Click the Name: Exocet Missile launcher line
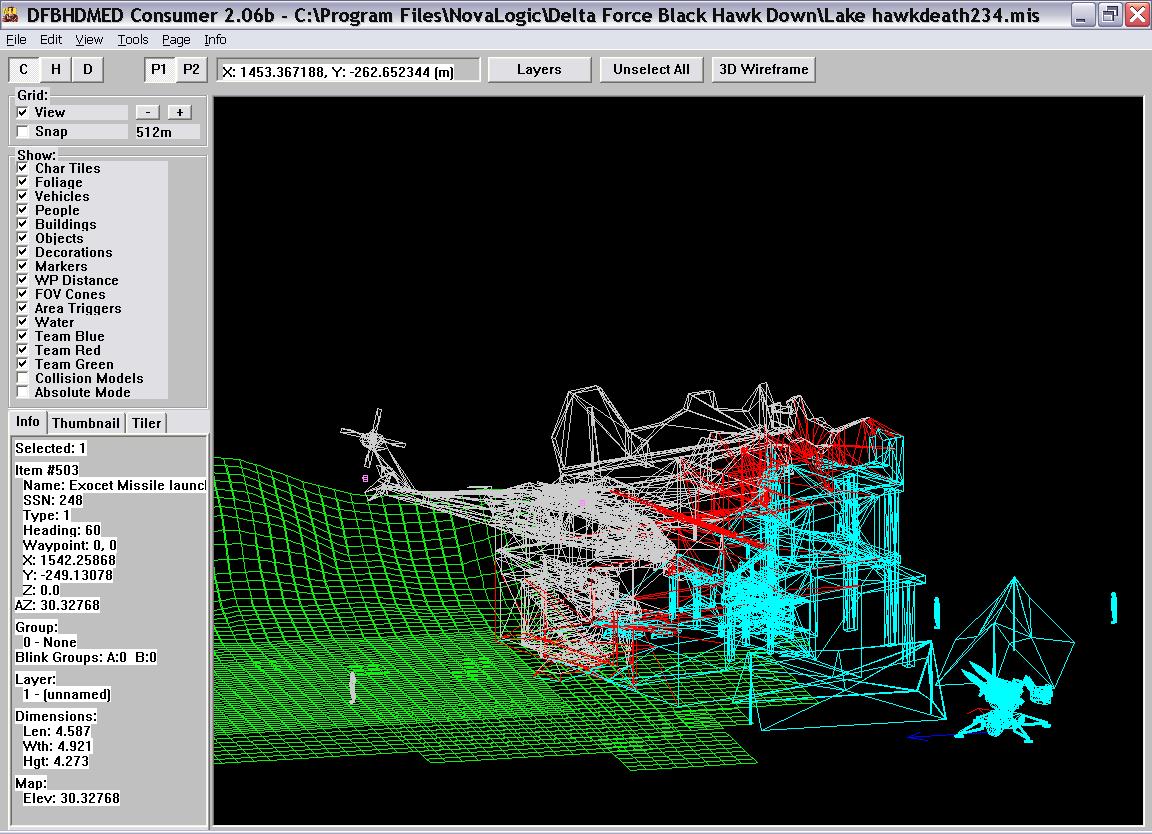This screenshot has width=1152, height=834. 115,485
